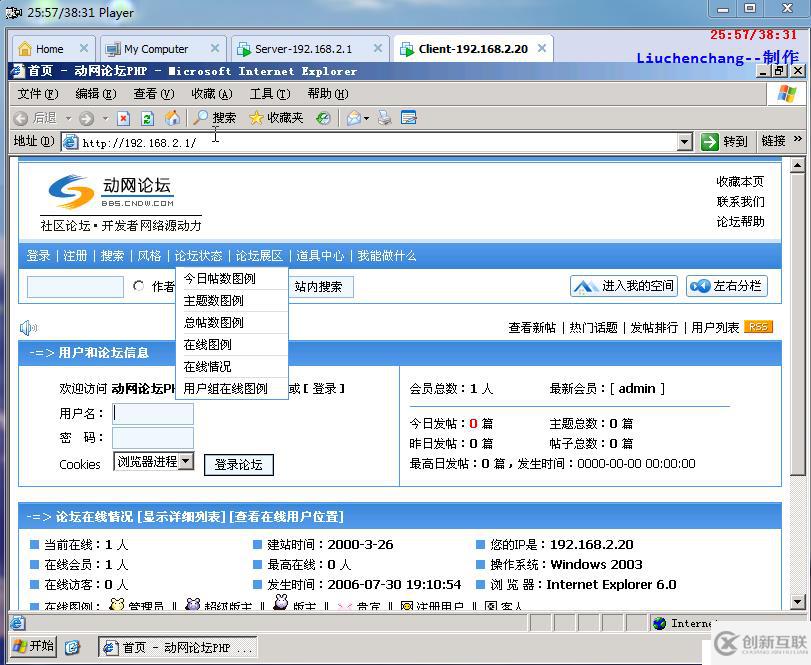Click the 开始 Start button

click(x=33, y=646)
